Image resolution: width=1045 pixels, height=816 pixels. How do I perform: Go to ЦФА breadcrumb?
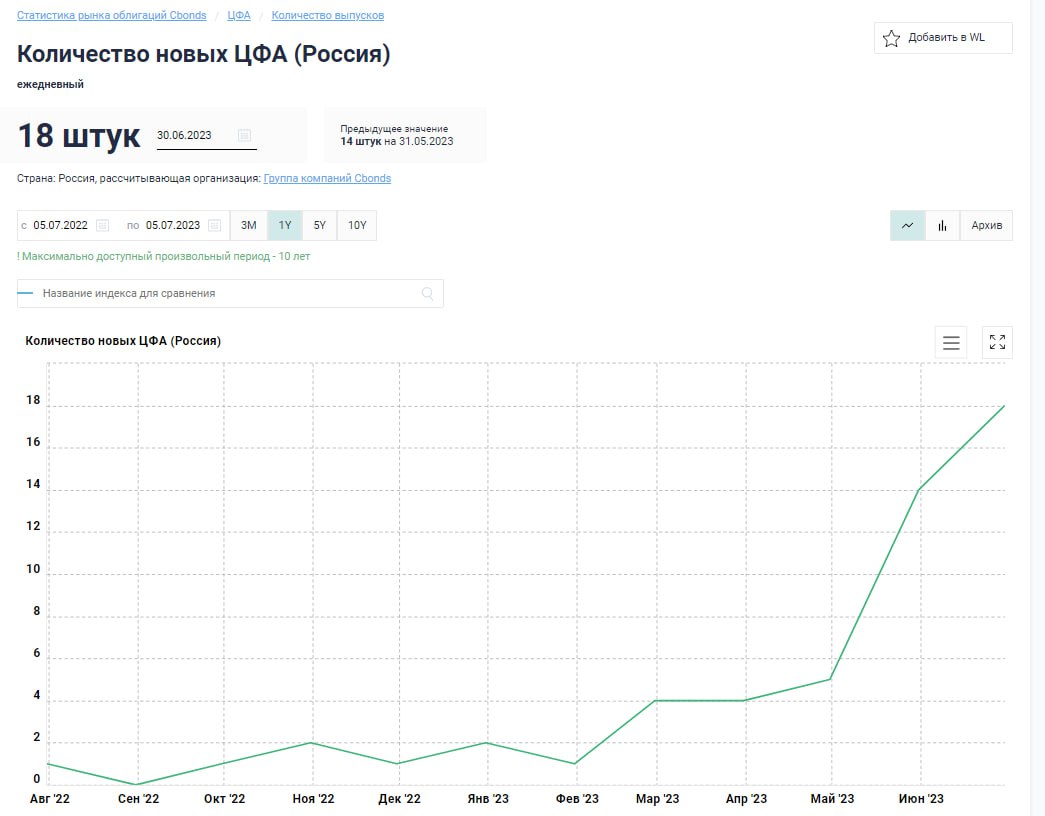coord(239,16)
